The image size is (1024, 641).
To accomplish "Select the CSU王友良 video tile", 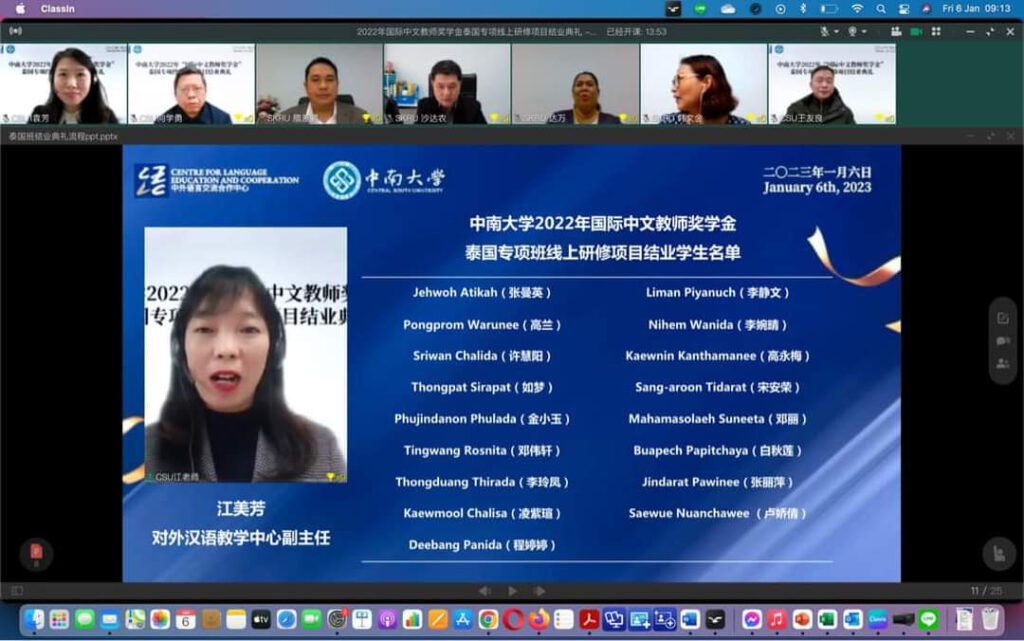I will click(832, 84).
